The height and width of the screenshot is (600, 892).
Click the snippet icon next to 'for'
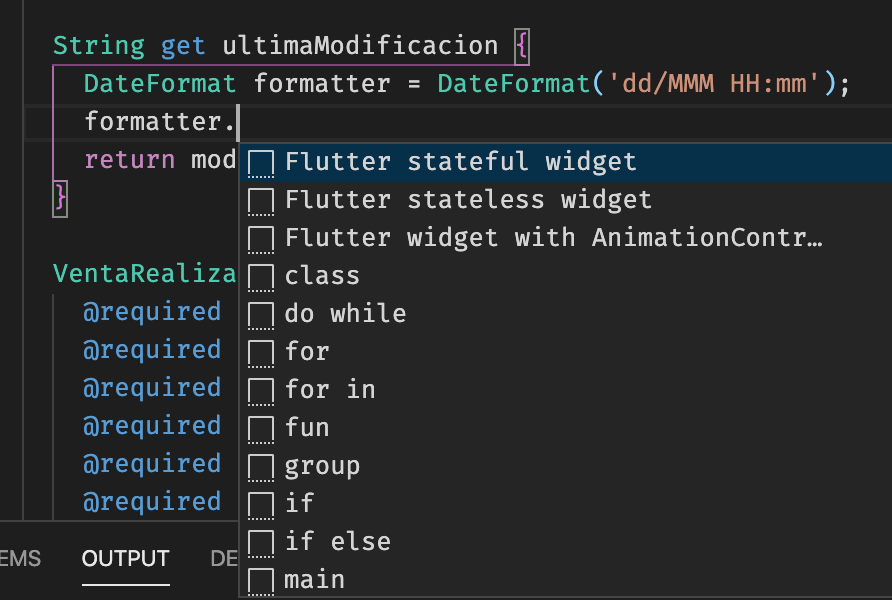coord(261,351)
